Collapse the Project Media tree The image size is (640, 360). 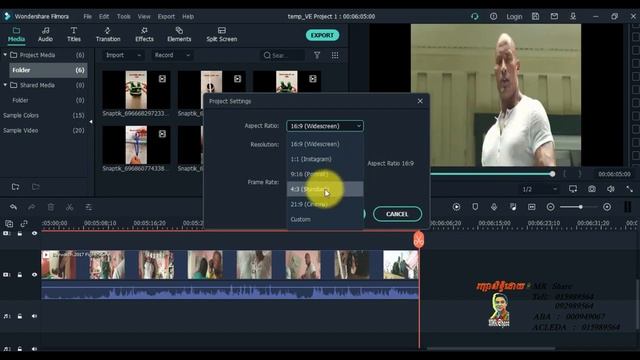tap(5, 55)
